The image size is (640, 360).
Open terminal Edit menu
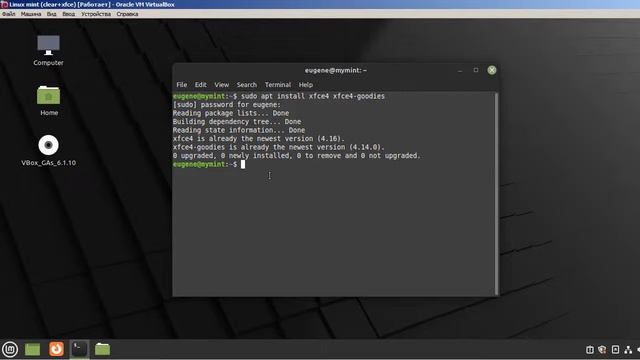(x=200, y=85)
